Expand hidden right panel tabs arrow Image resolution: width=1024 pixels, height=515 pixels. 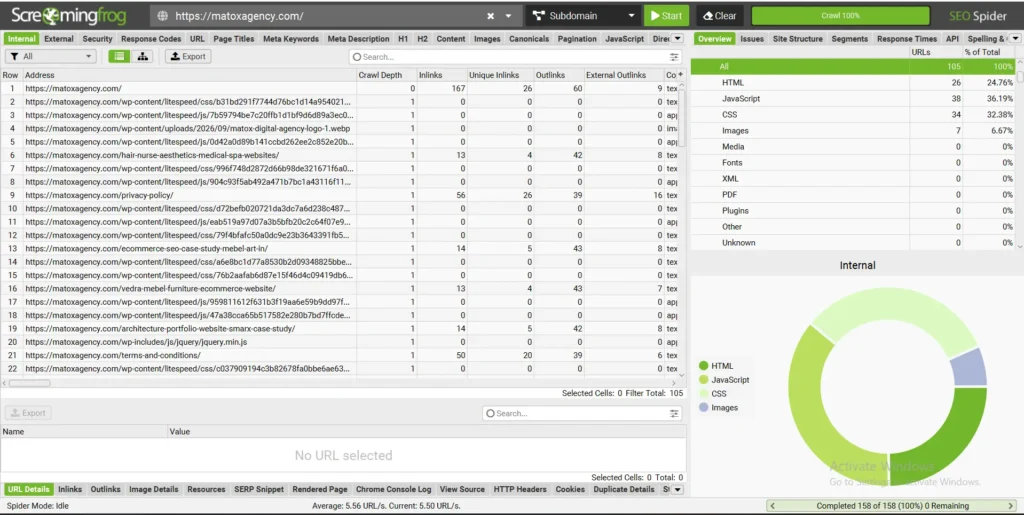click(x=1015, y=39)
